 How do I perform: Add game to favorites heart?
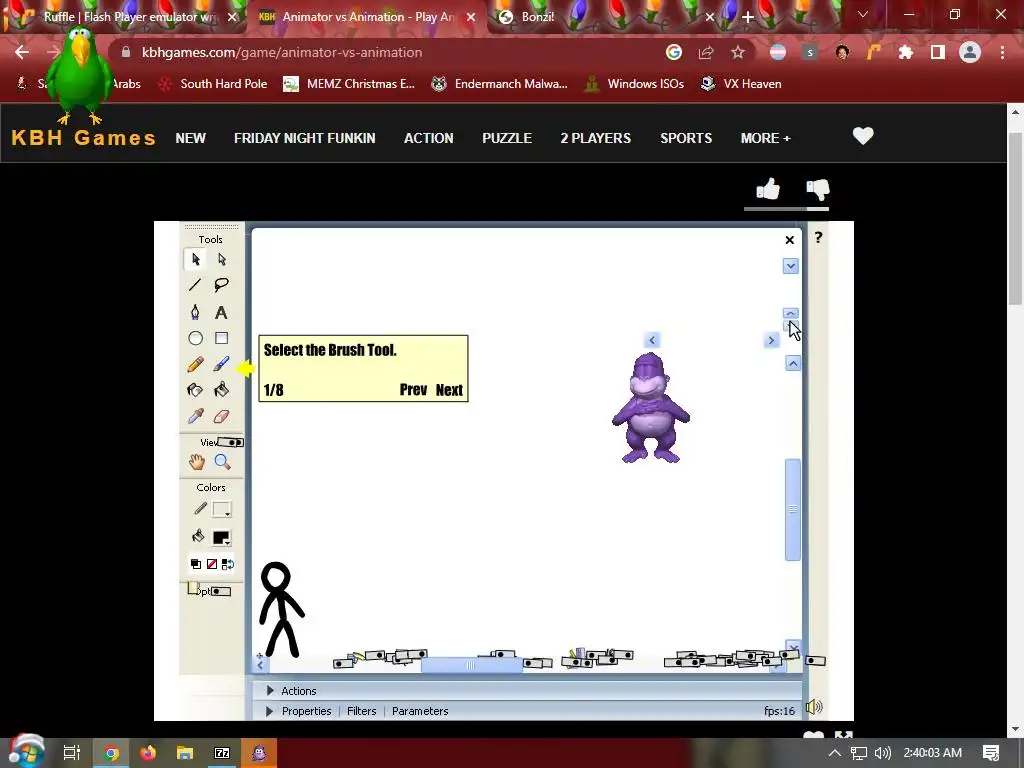click(x=863, y=136)
